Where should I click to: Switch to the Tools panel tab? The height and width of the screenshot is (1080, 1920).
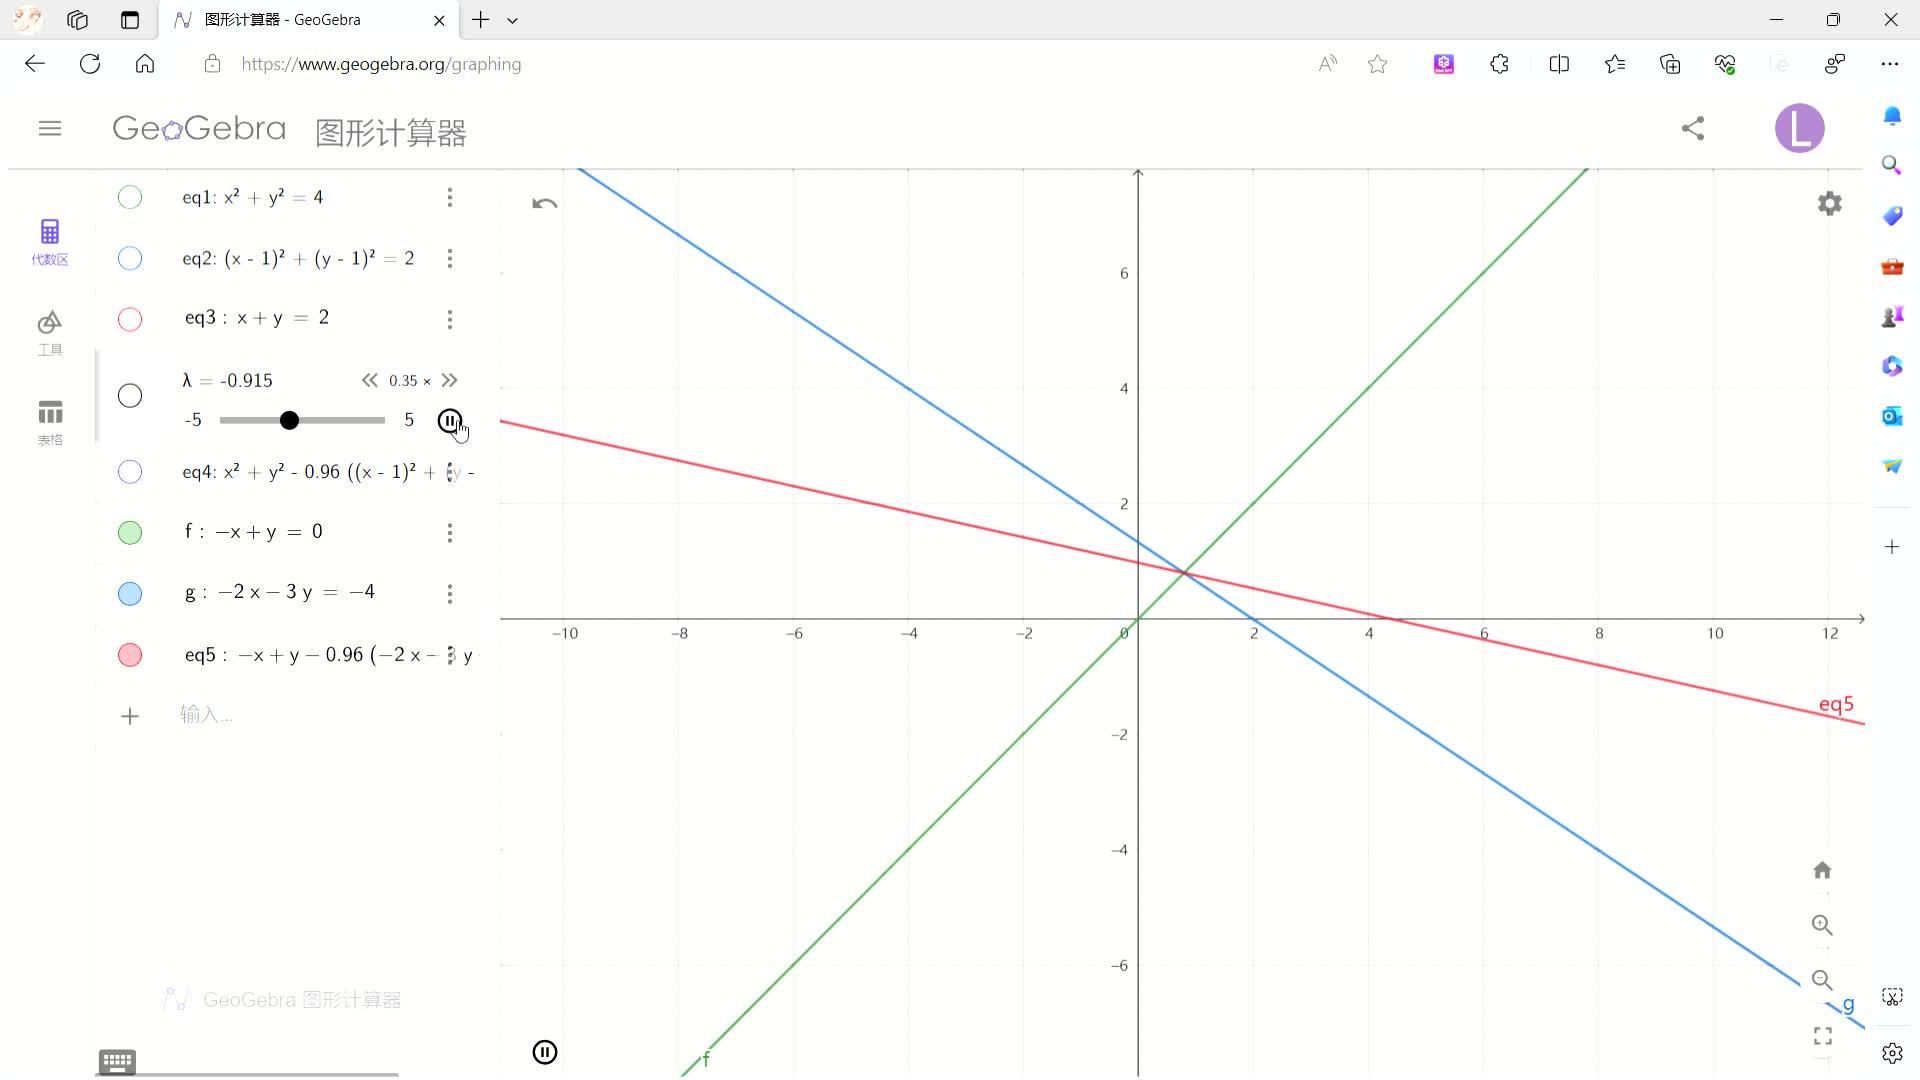[x=50, y=332]
